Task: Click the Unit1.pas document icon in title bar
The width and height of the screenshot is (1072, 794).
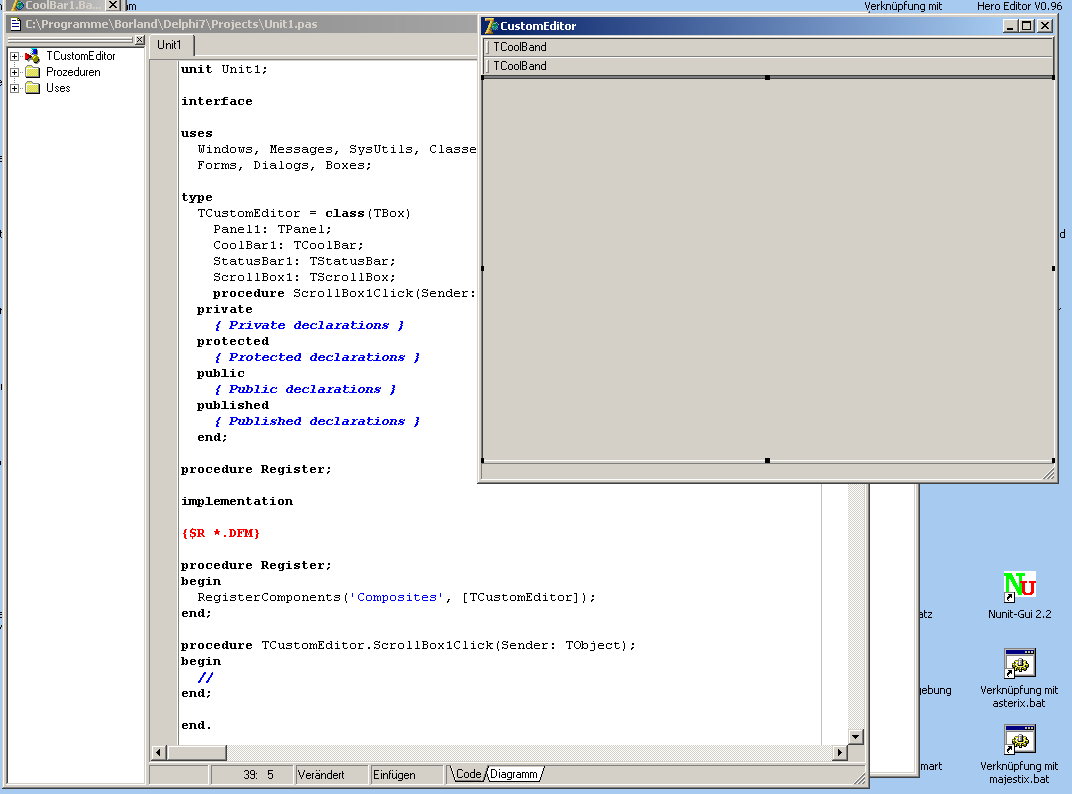Action: click(x=16, y=24)
